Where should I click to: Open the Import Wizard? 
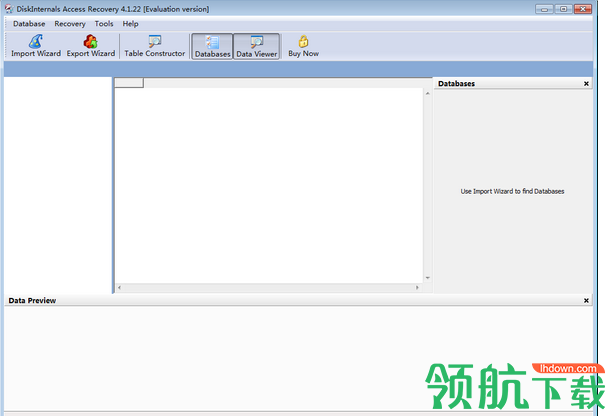tap(35, 46)
